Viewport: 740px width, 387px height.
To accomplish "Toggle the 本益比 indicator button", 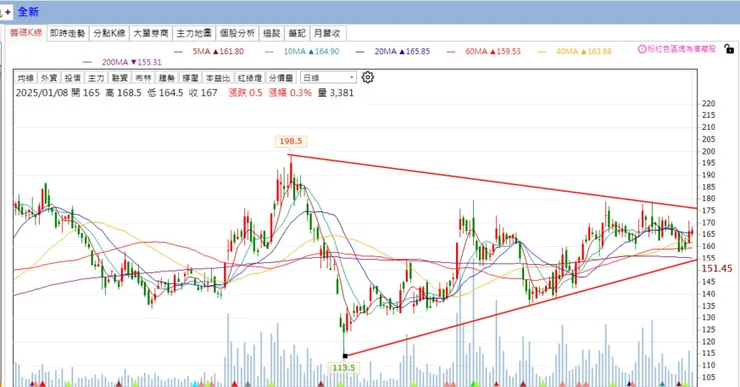I will click(x=218, y=78).
